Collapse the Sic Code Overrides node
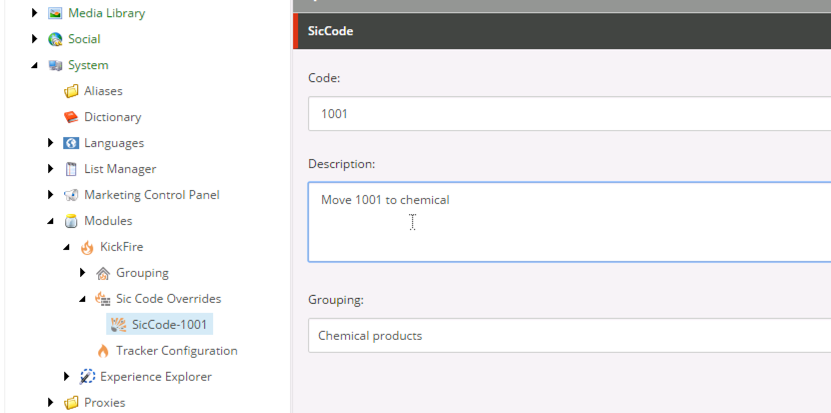Image resolution: width=831 pixels, height=413 pixels. 83,299
